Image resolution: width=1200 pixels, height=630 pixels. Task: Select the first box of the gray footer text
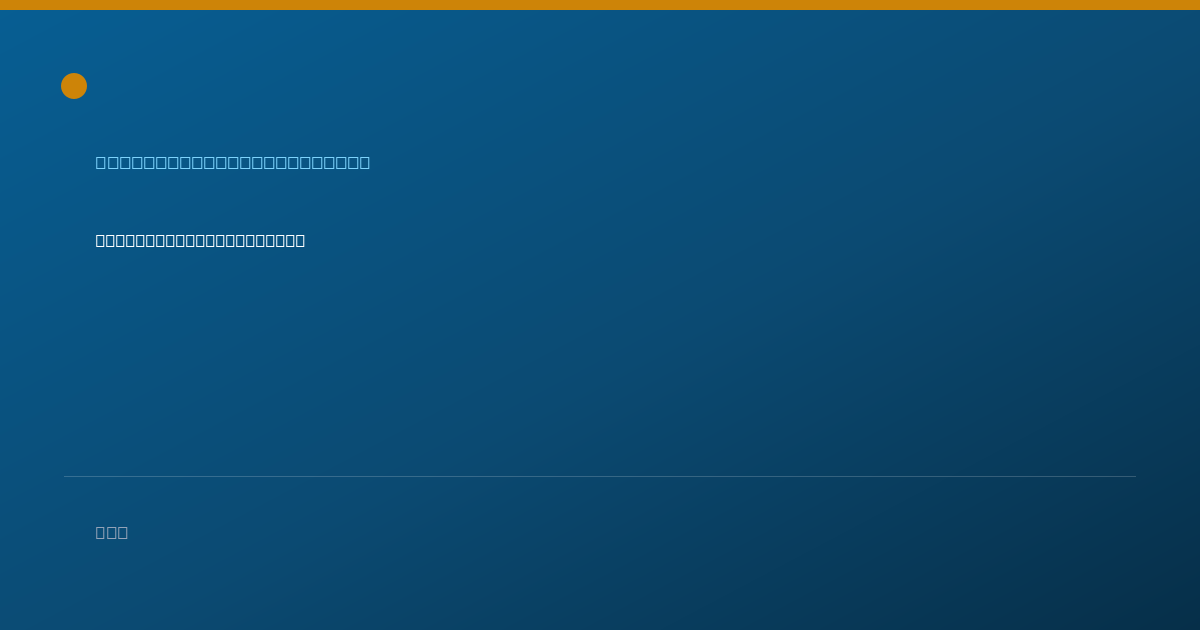(101, 532)
